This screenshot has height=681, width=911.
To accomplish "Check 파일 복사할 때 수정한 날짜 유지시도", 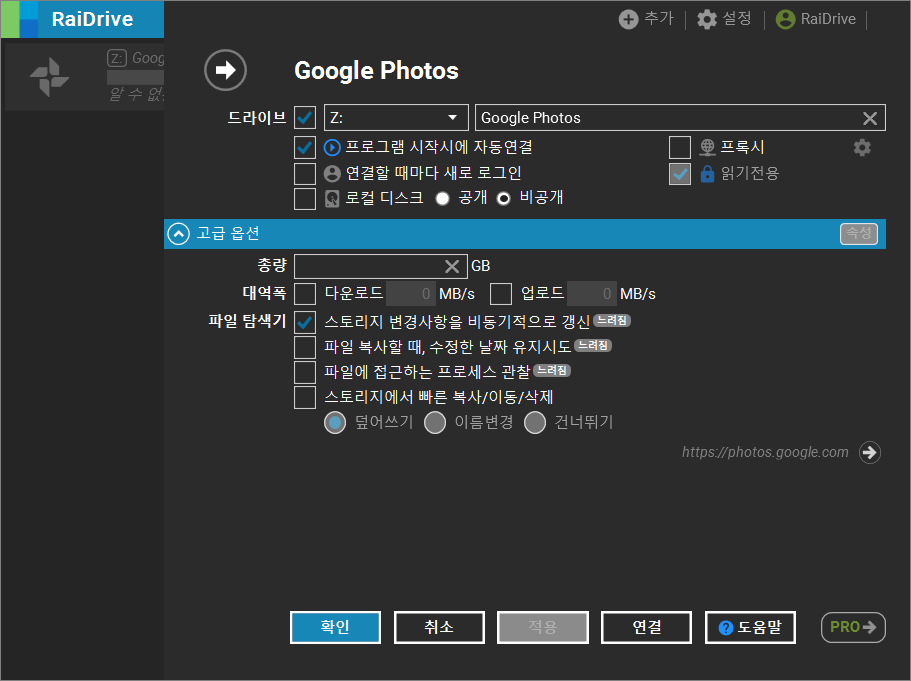I will point(305,347).
